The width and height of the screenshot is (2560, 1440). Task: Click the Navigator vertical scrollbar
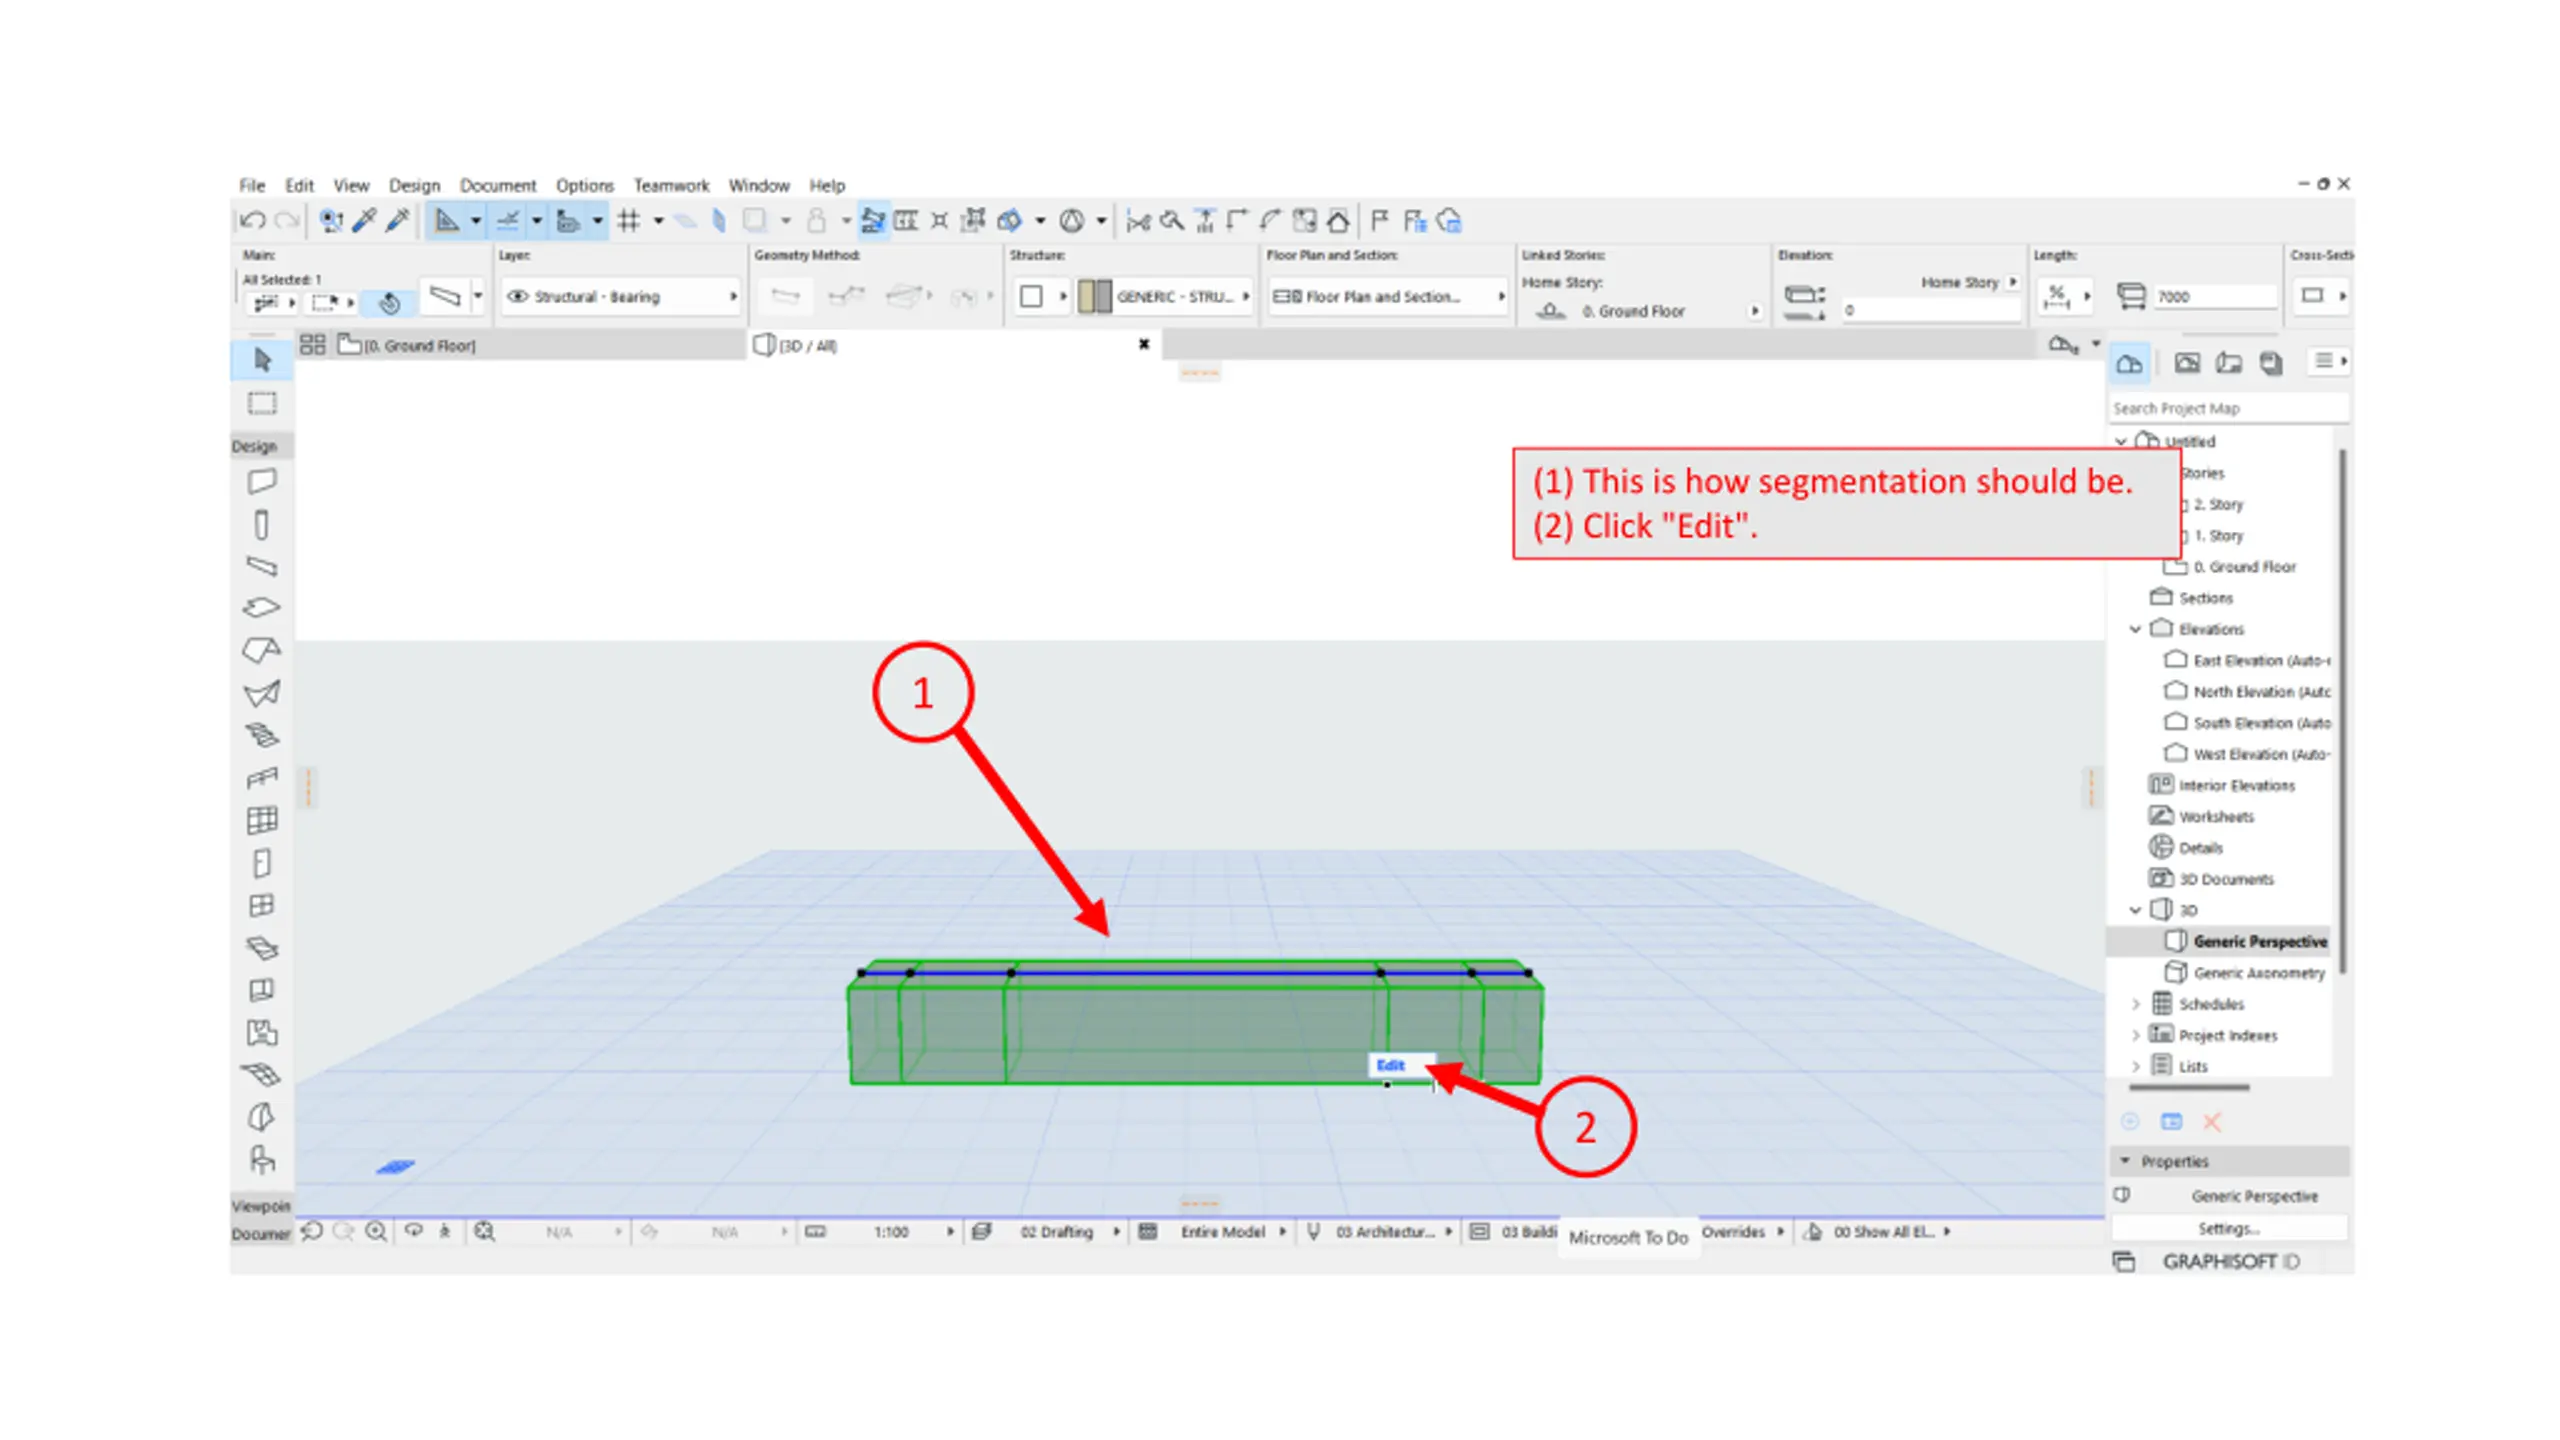tap(2342, 710)
